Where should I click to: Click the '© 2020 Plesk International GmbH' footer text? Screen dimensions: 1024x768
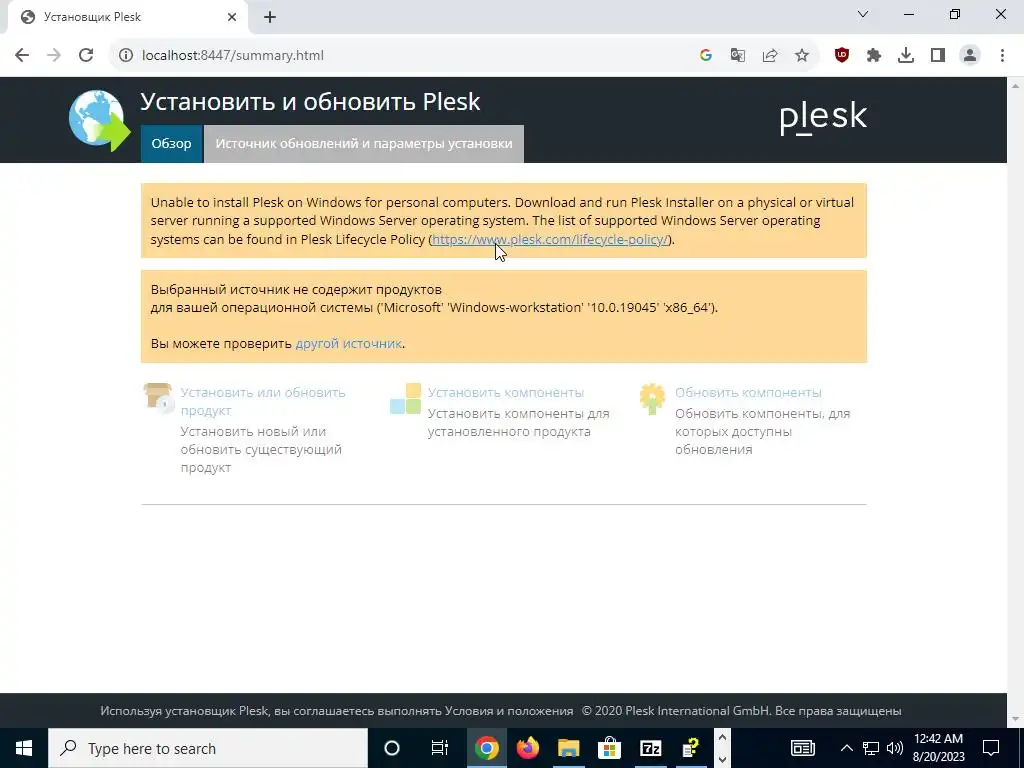pos(676,711)
